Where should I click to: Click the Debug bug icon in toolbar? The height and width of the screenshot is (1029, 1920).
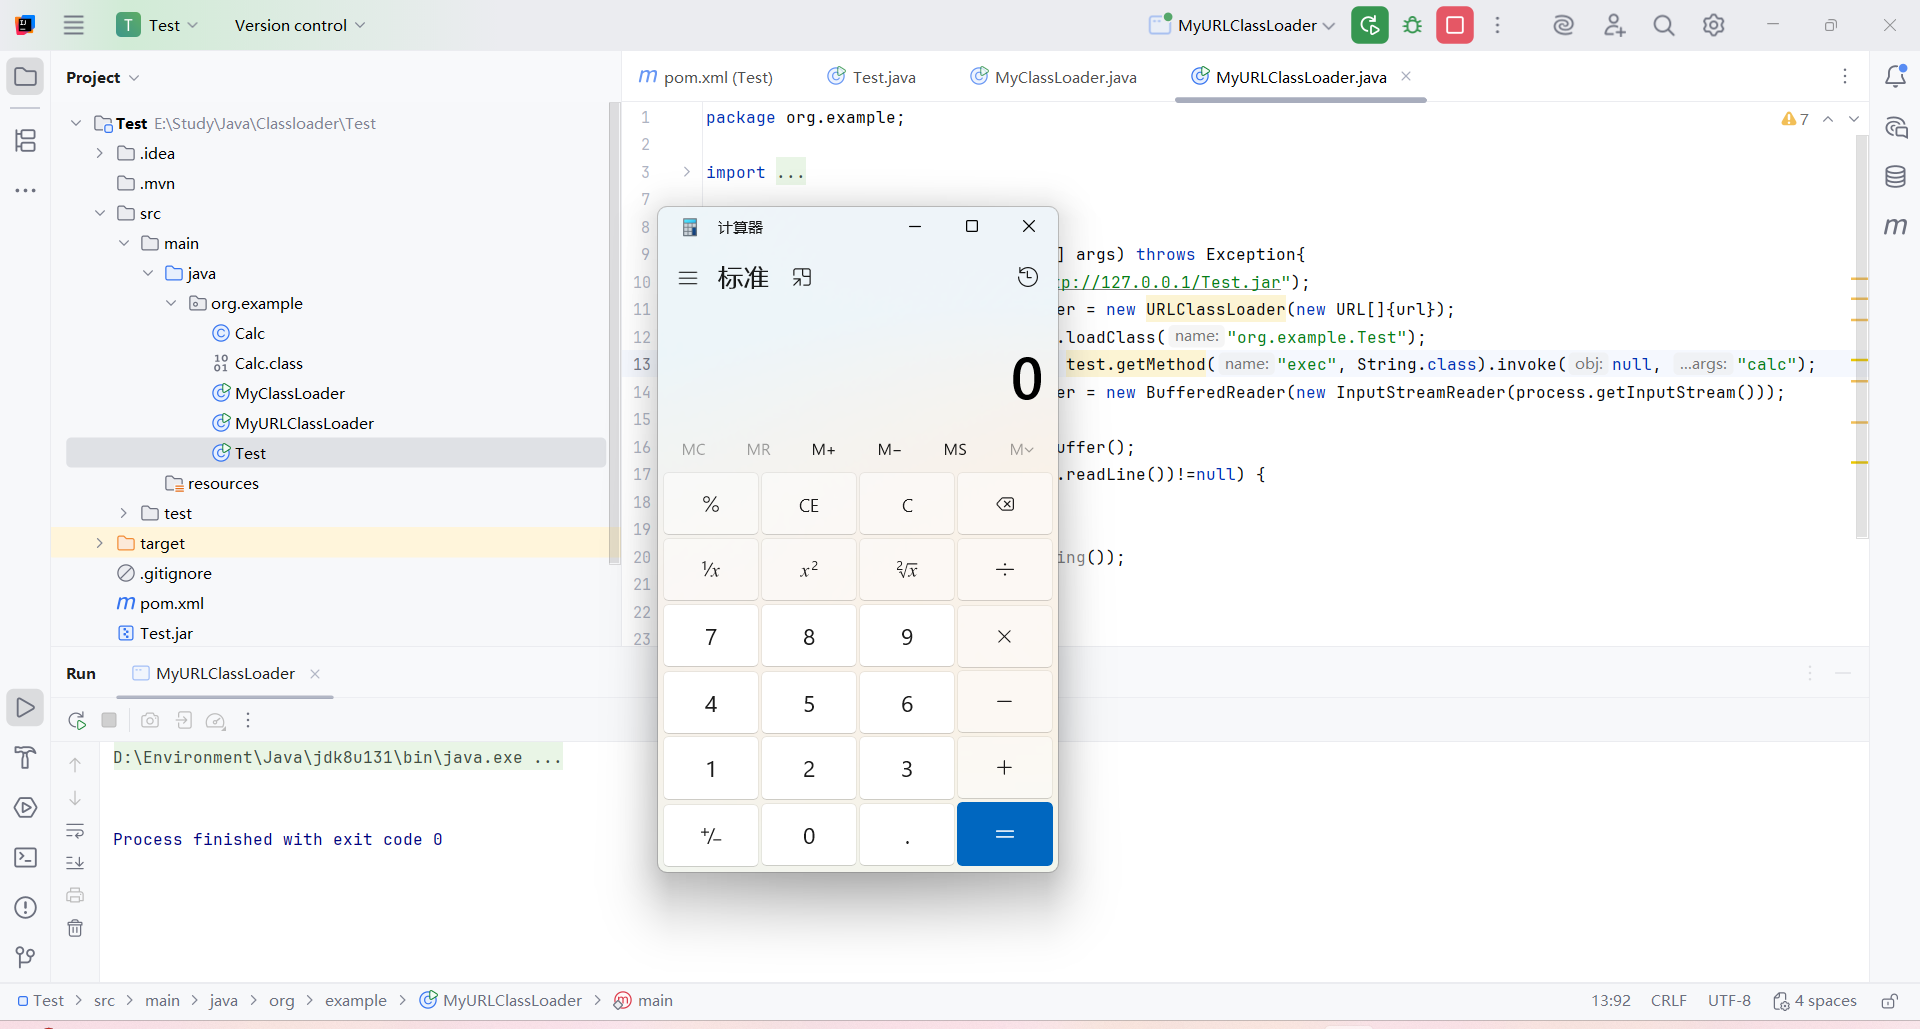(1412, 25)
